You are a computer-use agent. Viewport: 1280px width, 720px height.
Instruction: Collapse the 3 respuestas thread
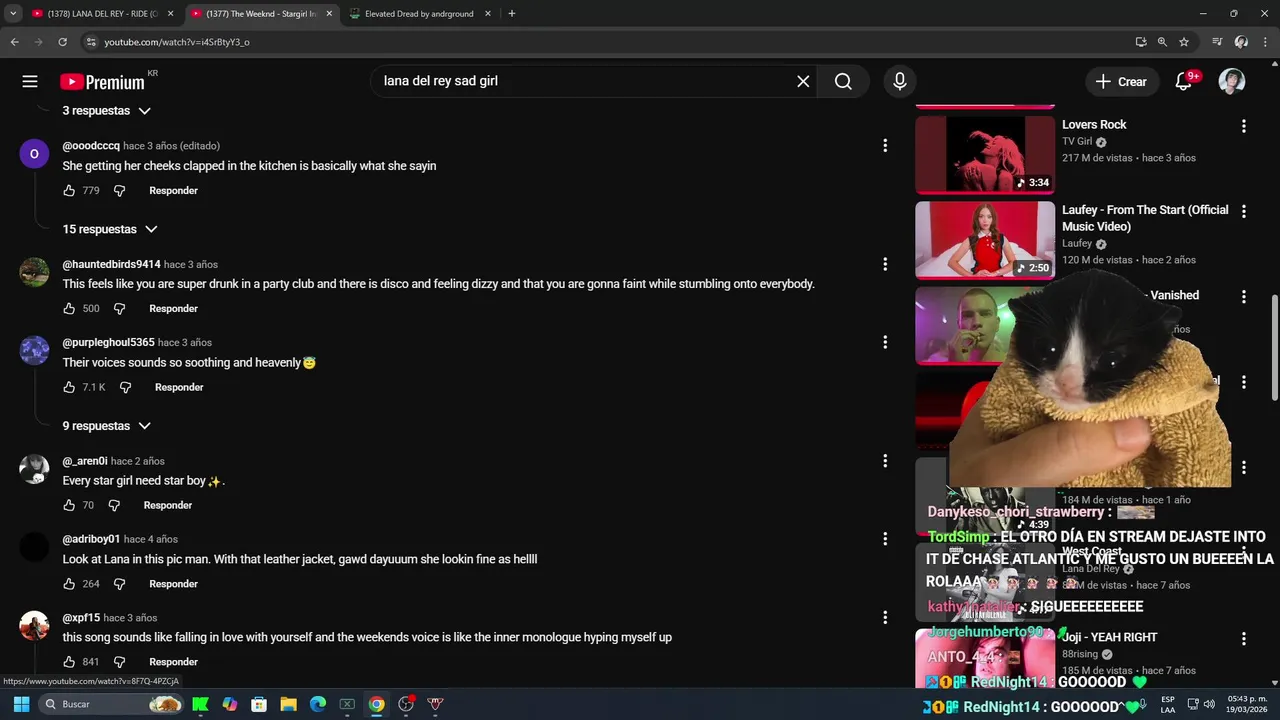[106, 111]
